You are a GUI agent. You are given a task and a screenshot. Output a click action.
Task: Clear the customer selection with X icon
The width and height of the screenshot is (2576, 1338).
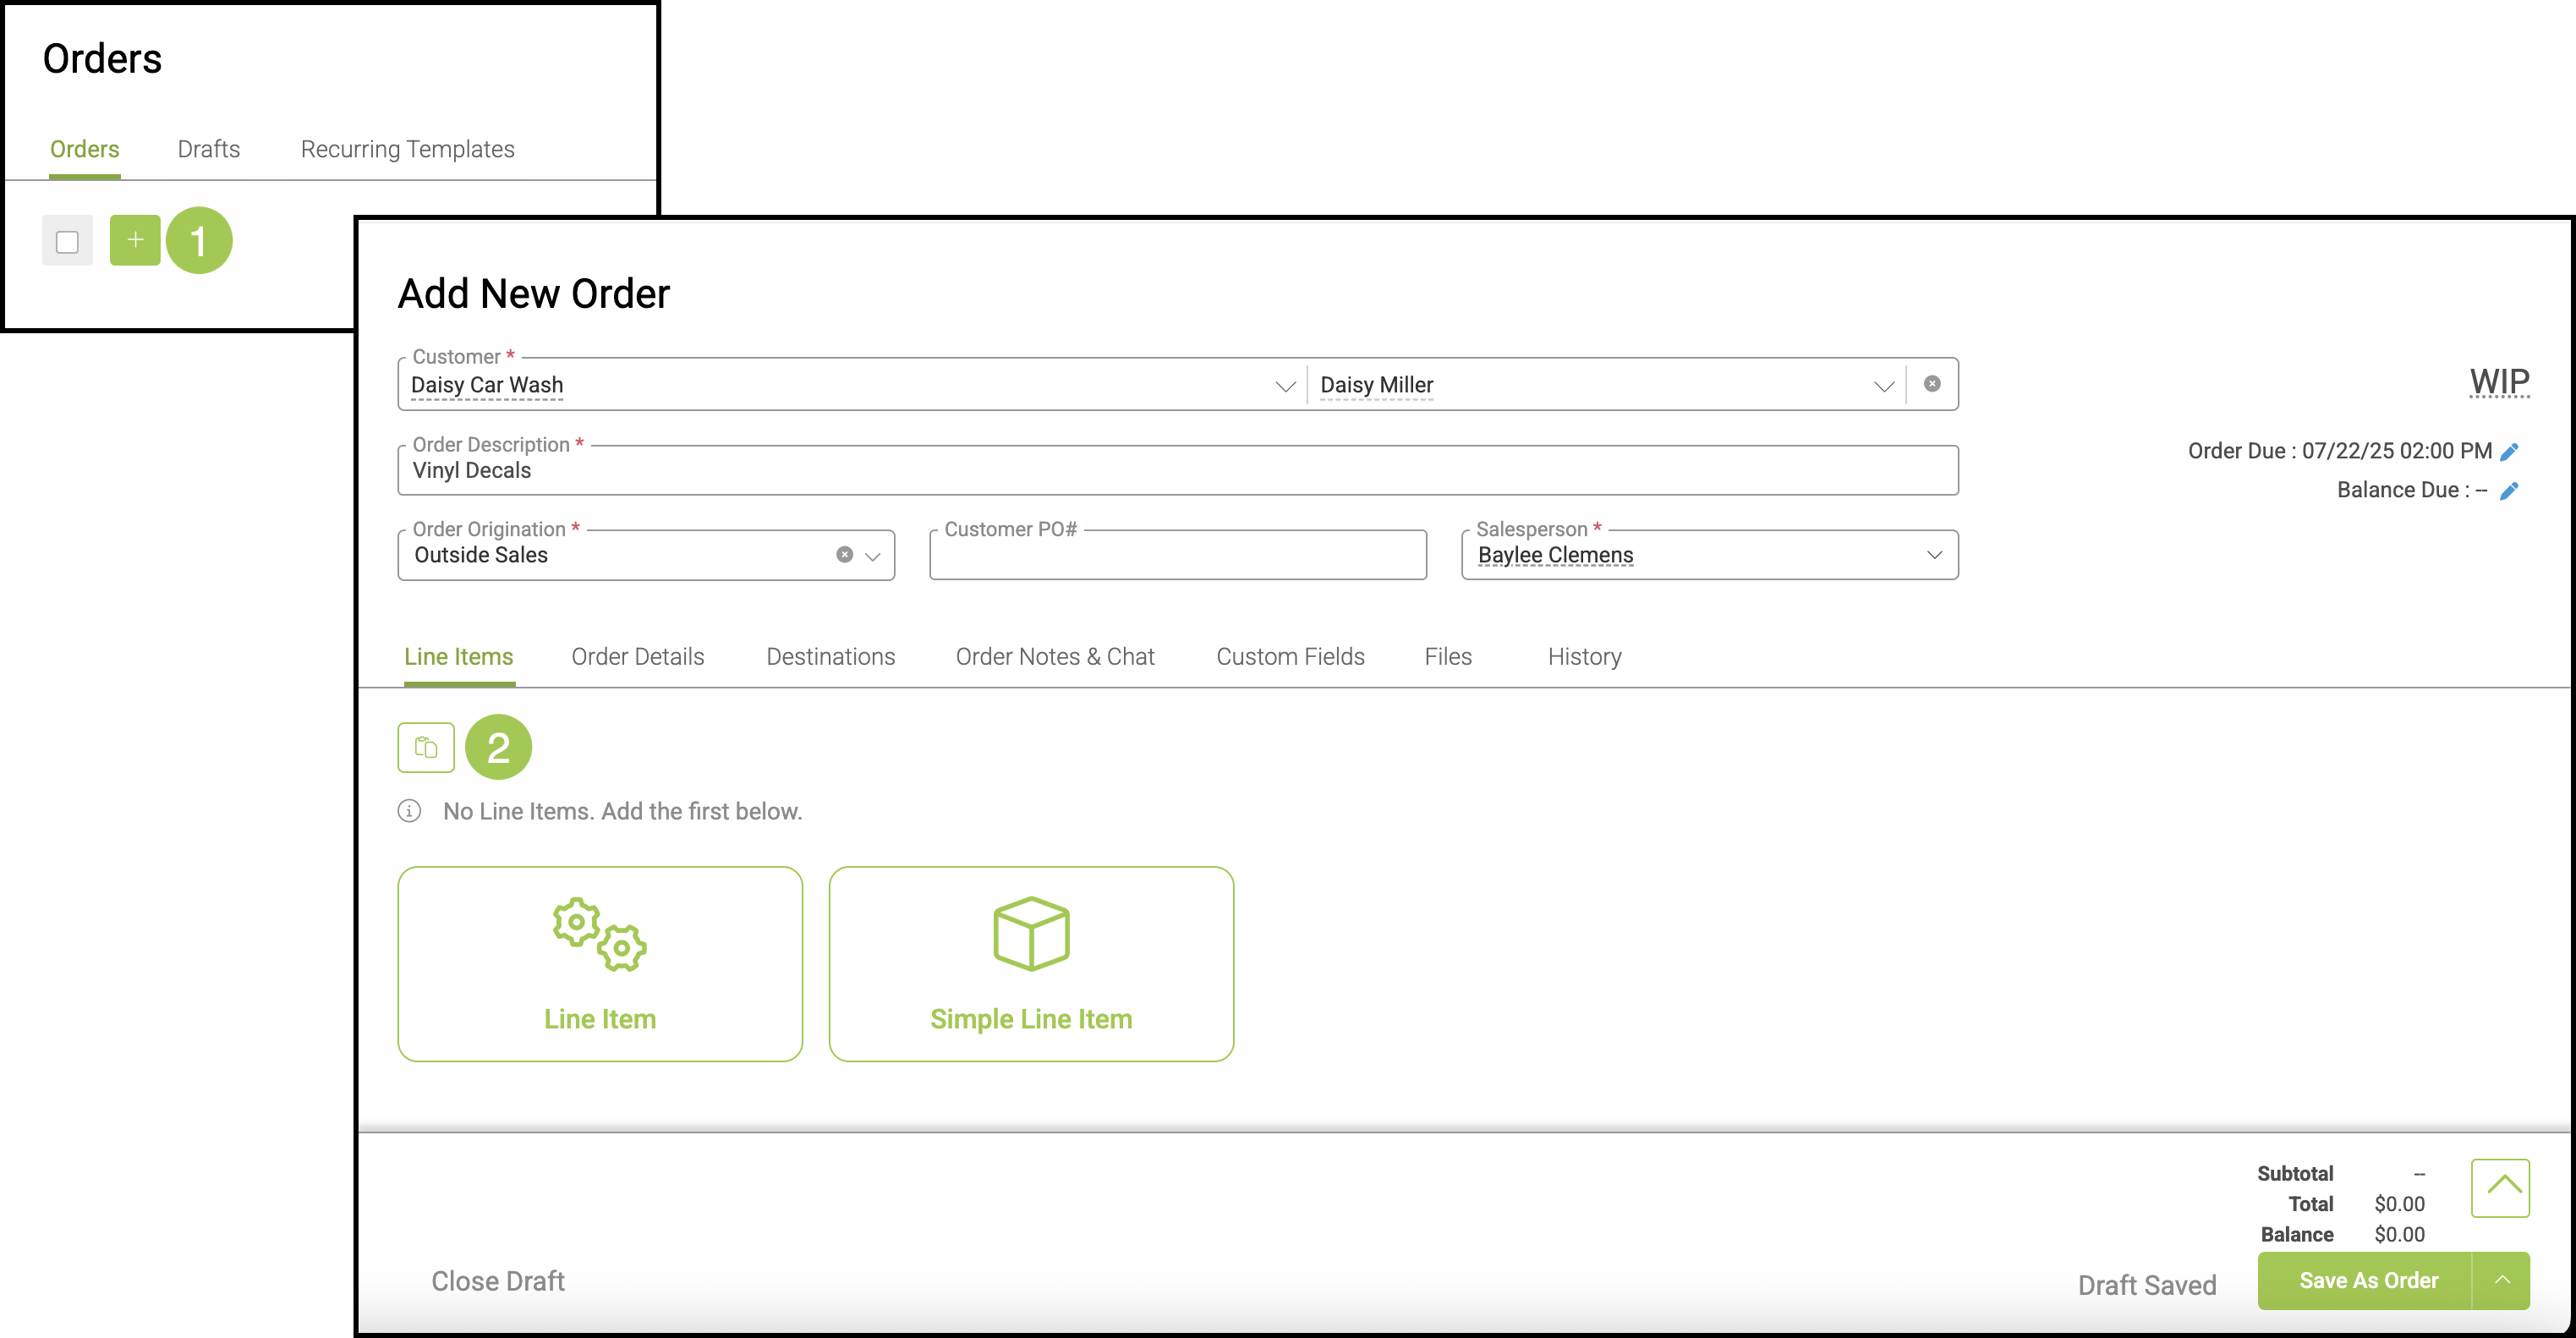tap(1932, 384)
